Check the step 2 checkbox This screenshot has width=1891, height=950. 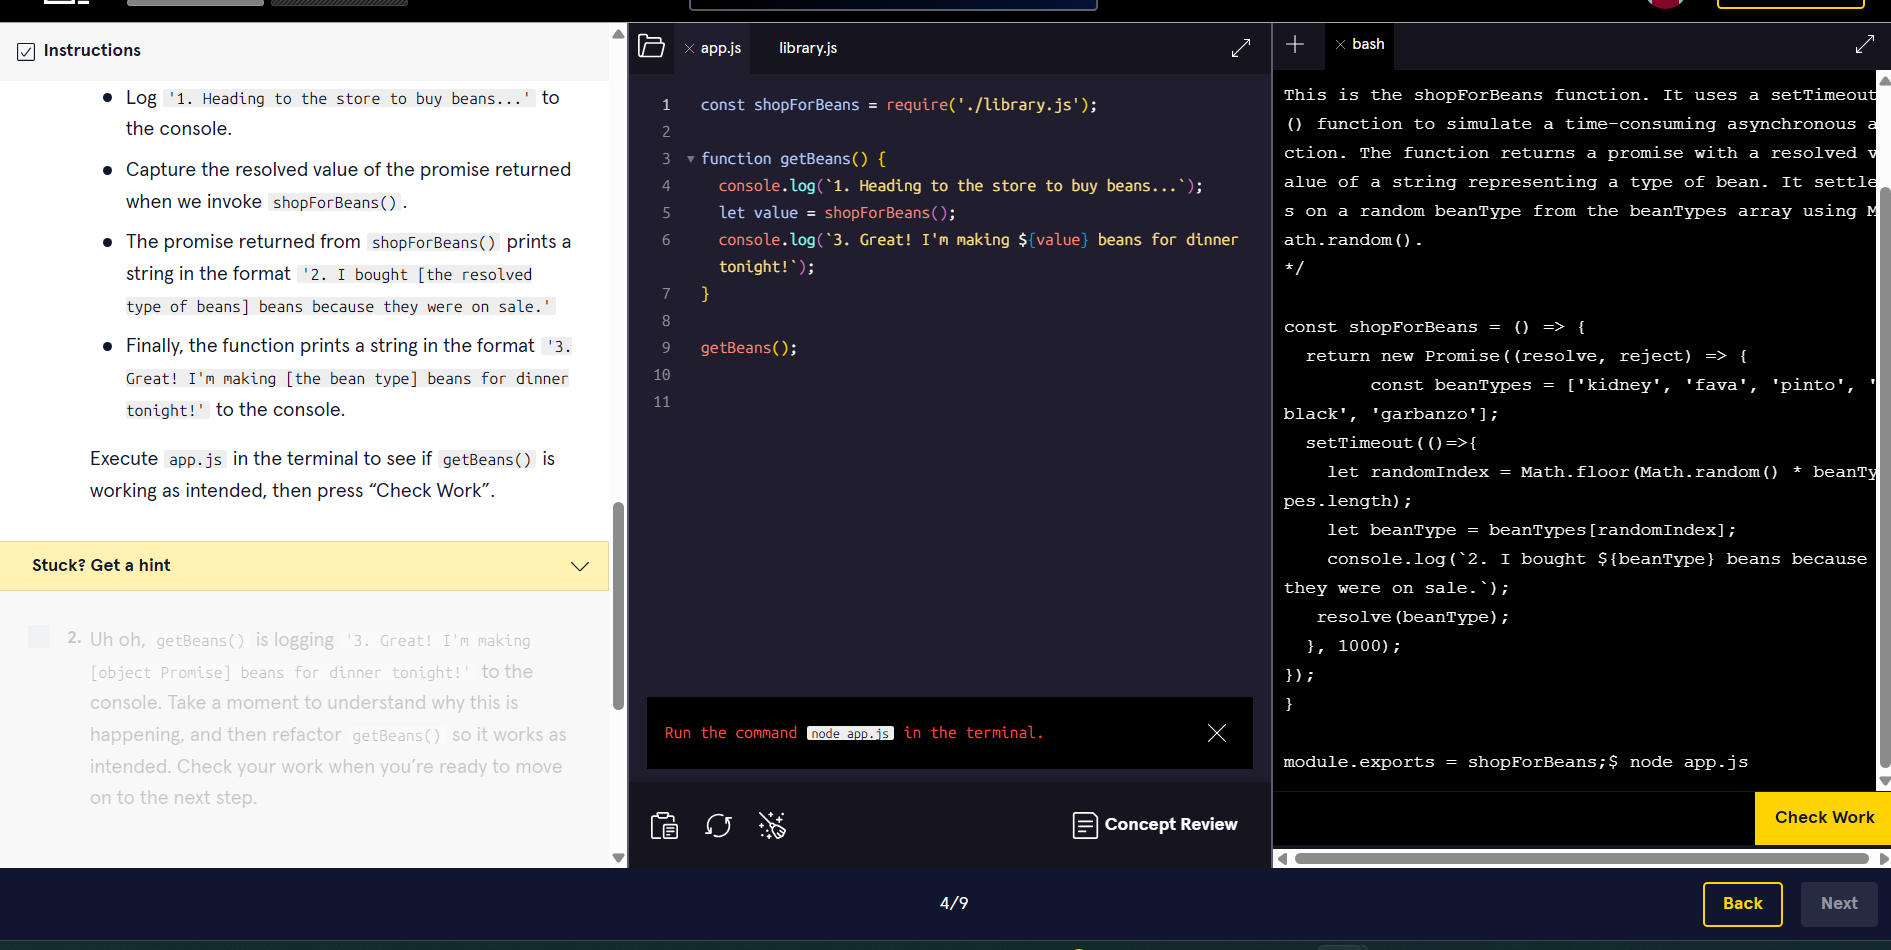pyautogui.click(x=39, y=637)
